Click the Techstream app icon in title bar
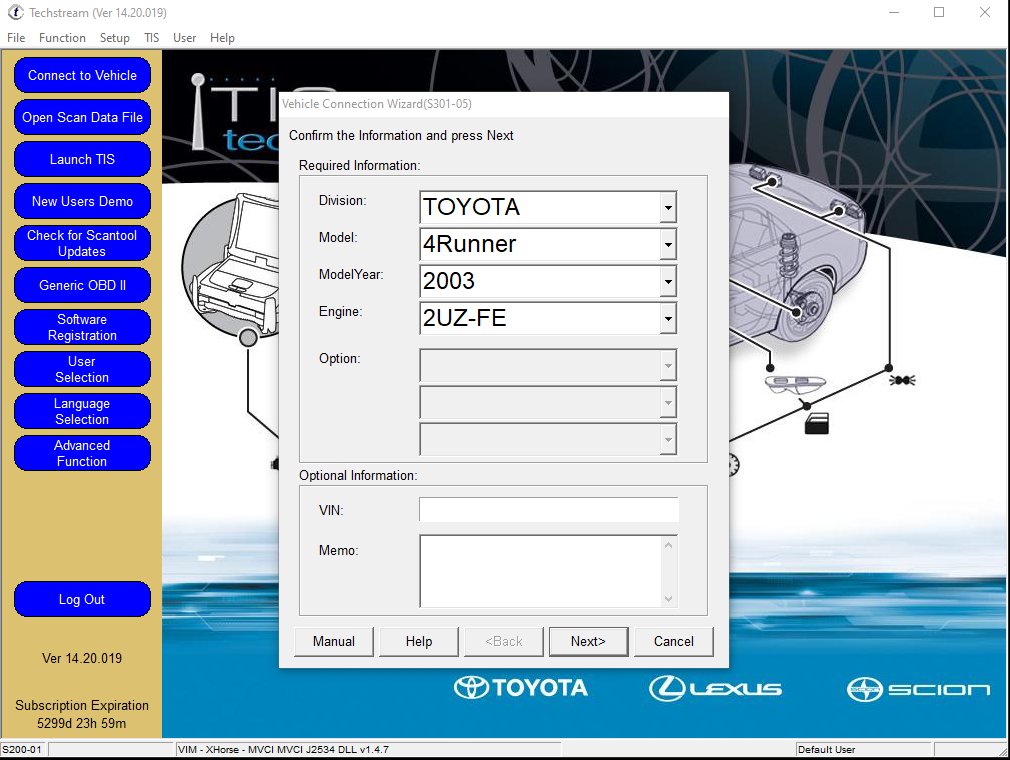This screenshot has height=760, width=1010. (x=15, y=12)
